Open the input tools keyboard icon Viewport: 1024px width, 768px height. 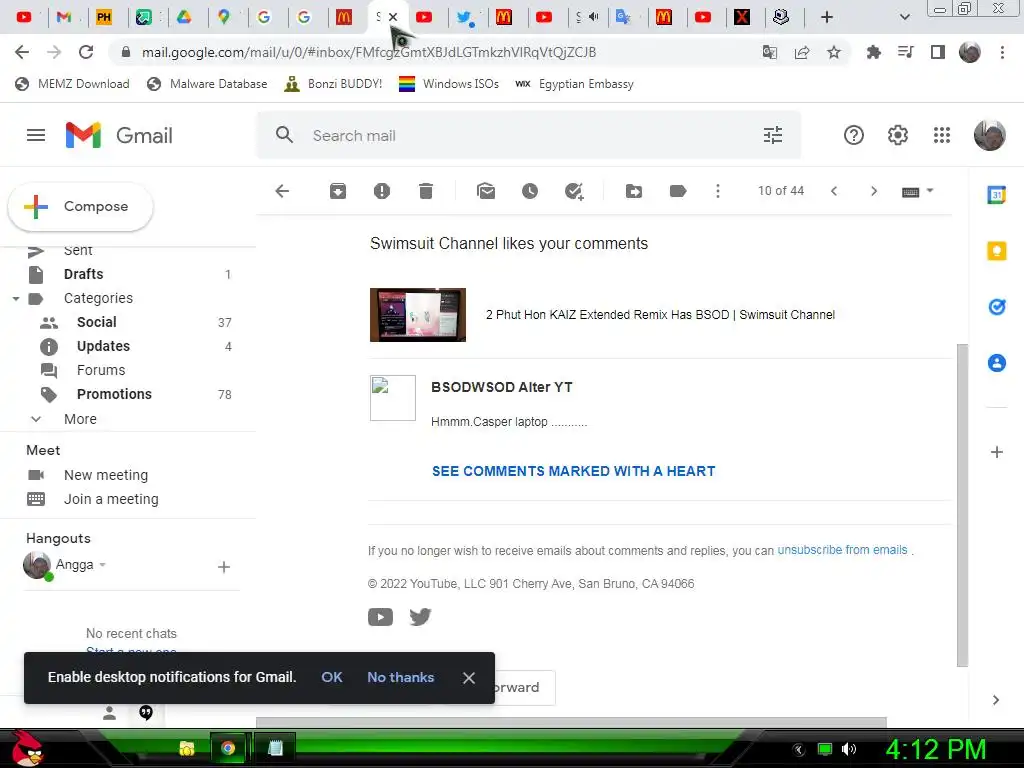[910, 191]
